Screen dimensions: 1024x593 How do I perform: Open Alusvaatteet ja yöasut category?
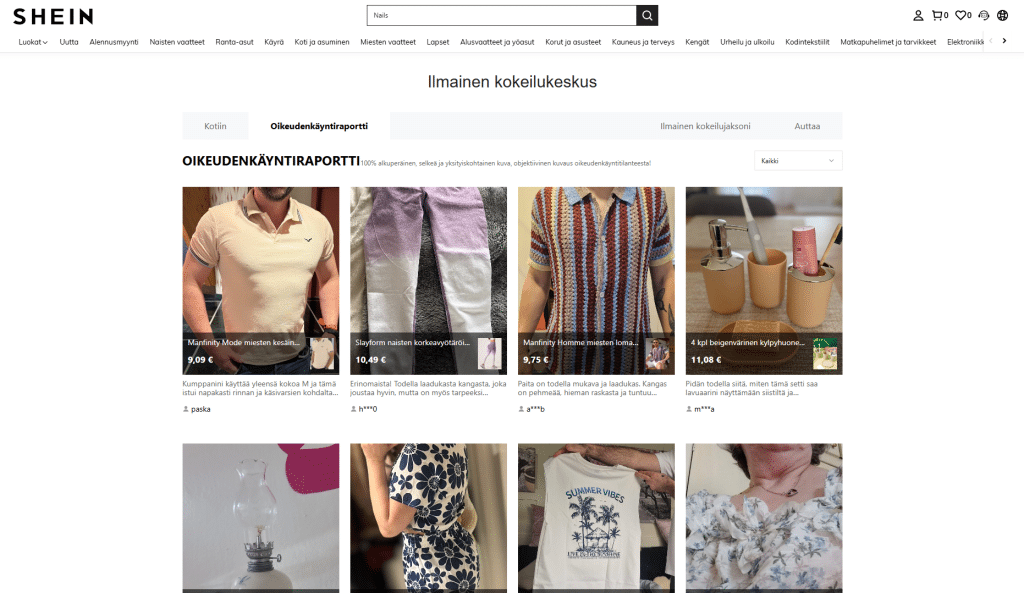497,42
